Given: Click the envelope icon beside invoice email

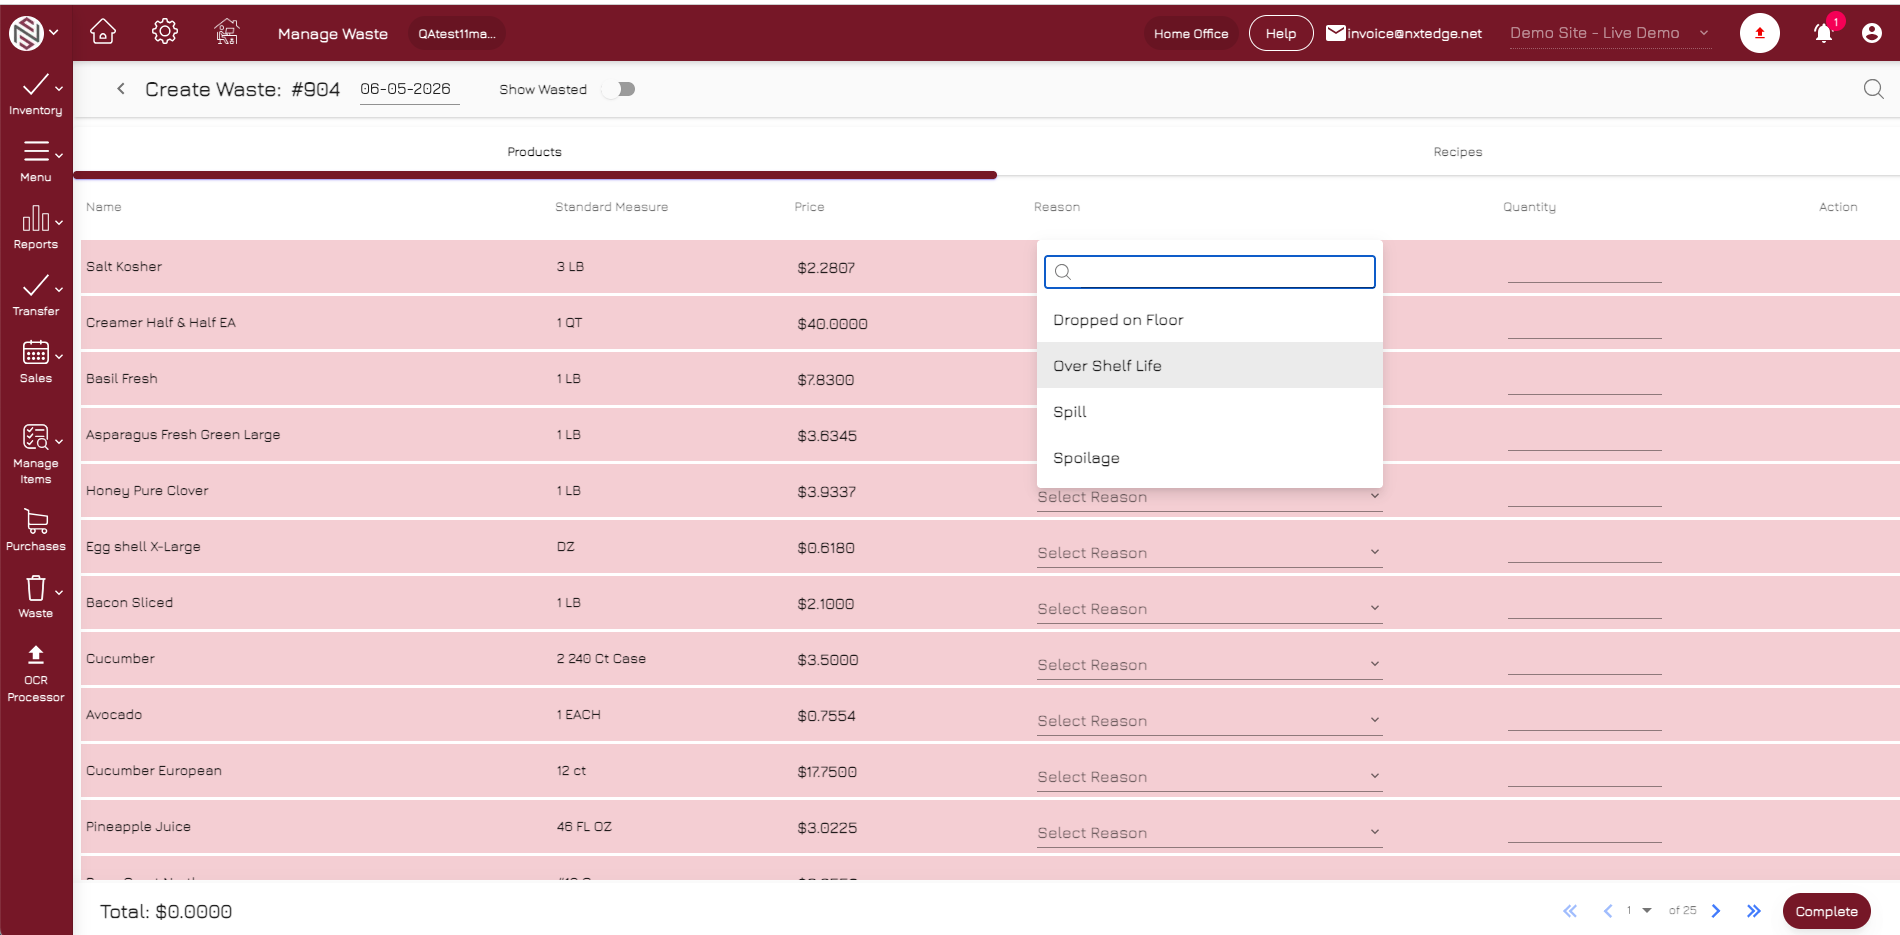Looking at the screenshot, I should [x=1335, y=33].
